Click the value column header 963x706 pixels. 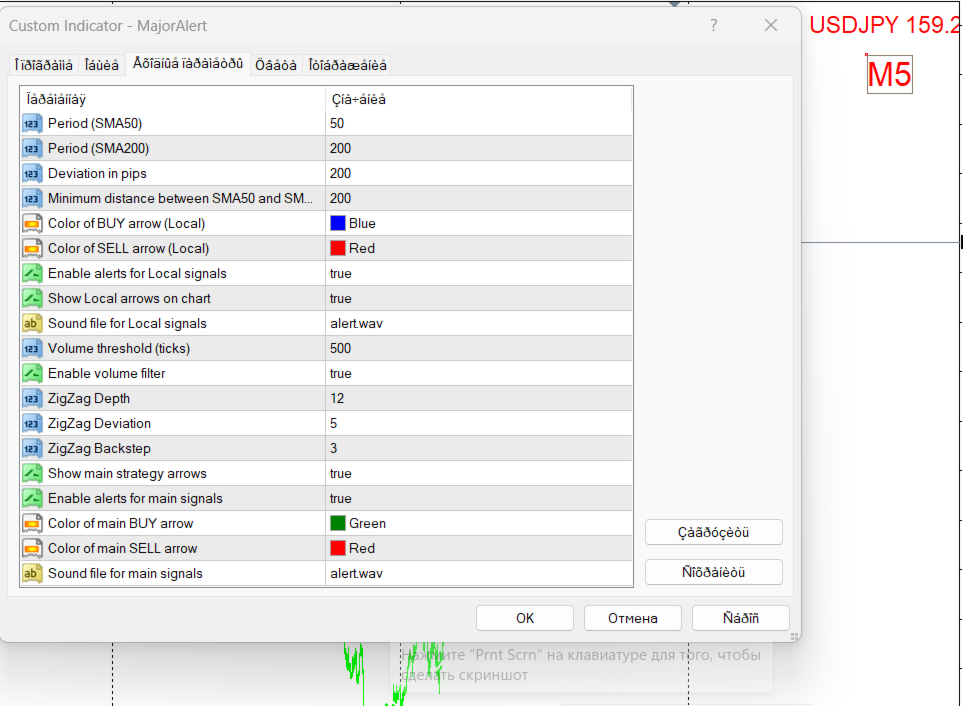(x=478, y=99)
